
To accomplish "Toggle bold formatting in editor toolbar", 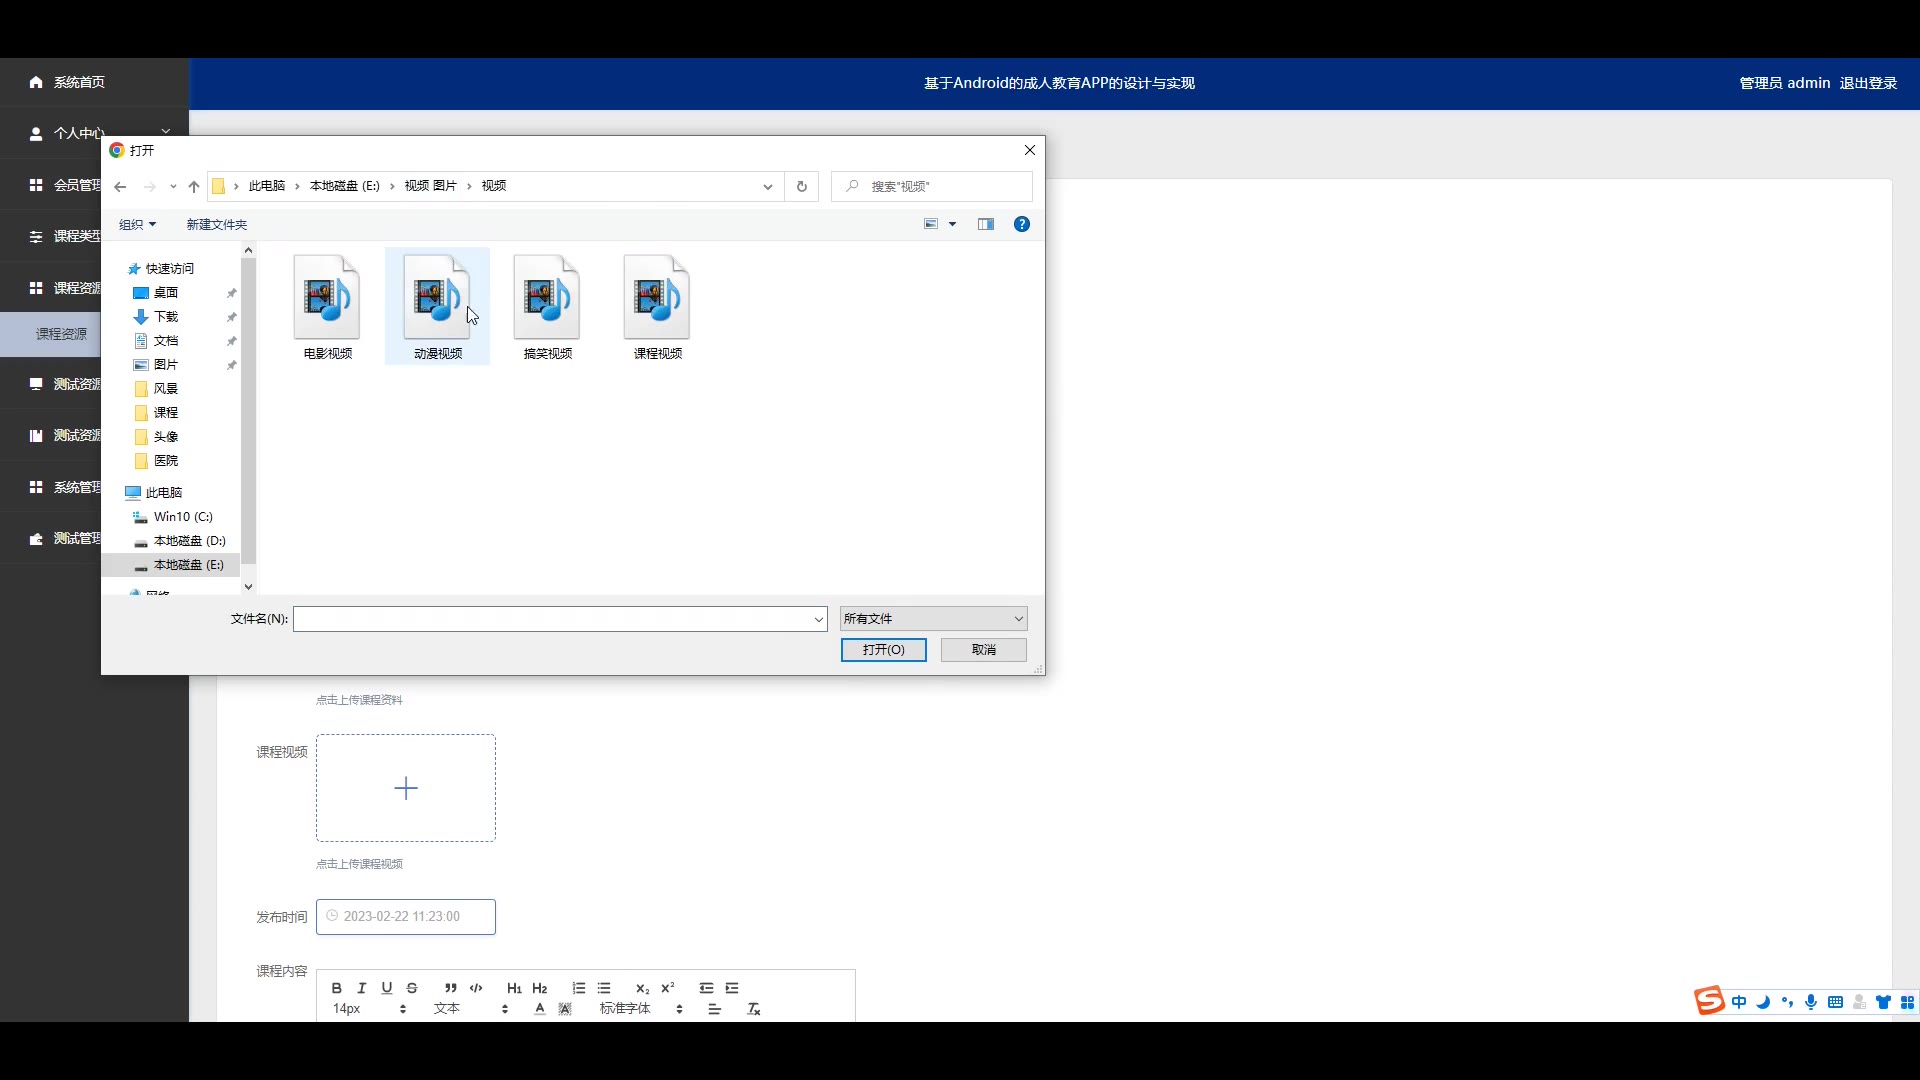I will (x=337, y=988).
